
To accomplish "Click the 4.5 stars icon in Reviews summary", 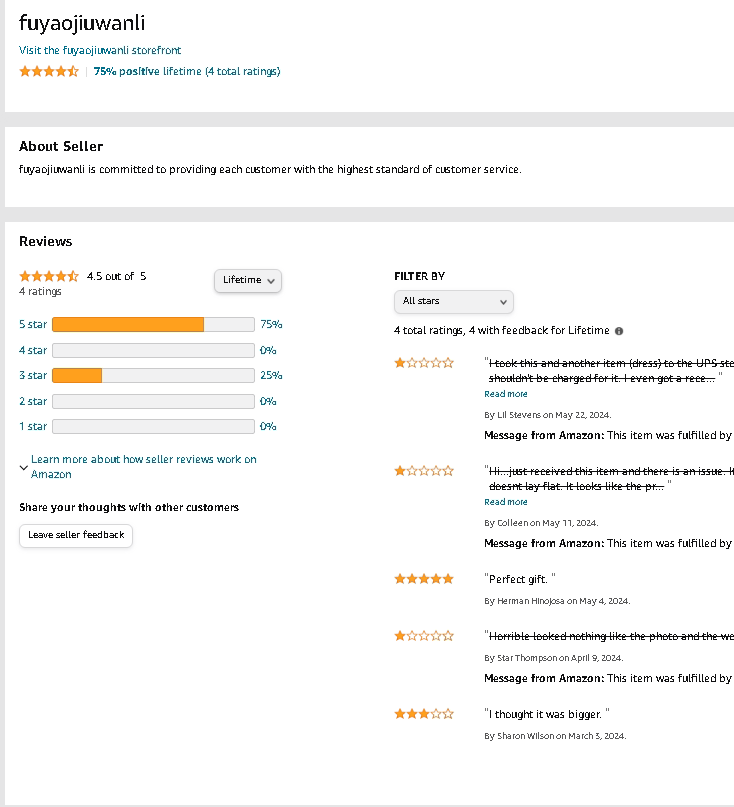I will click(48, 276).
